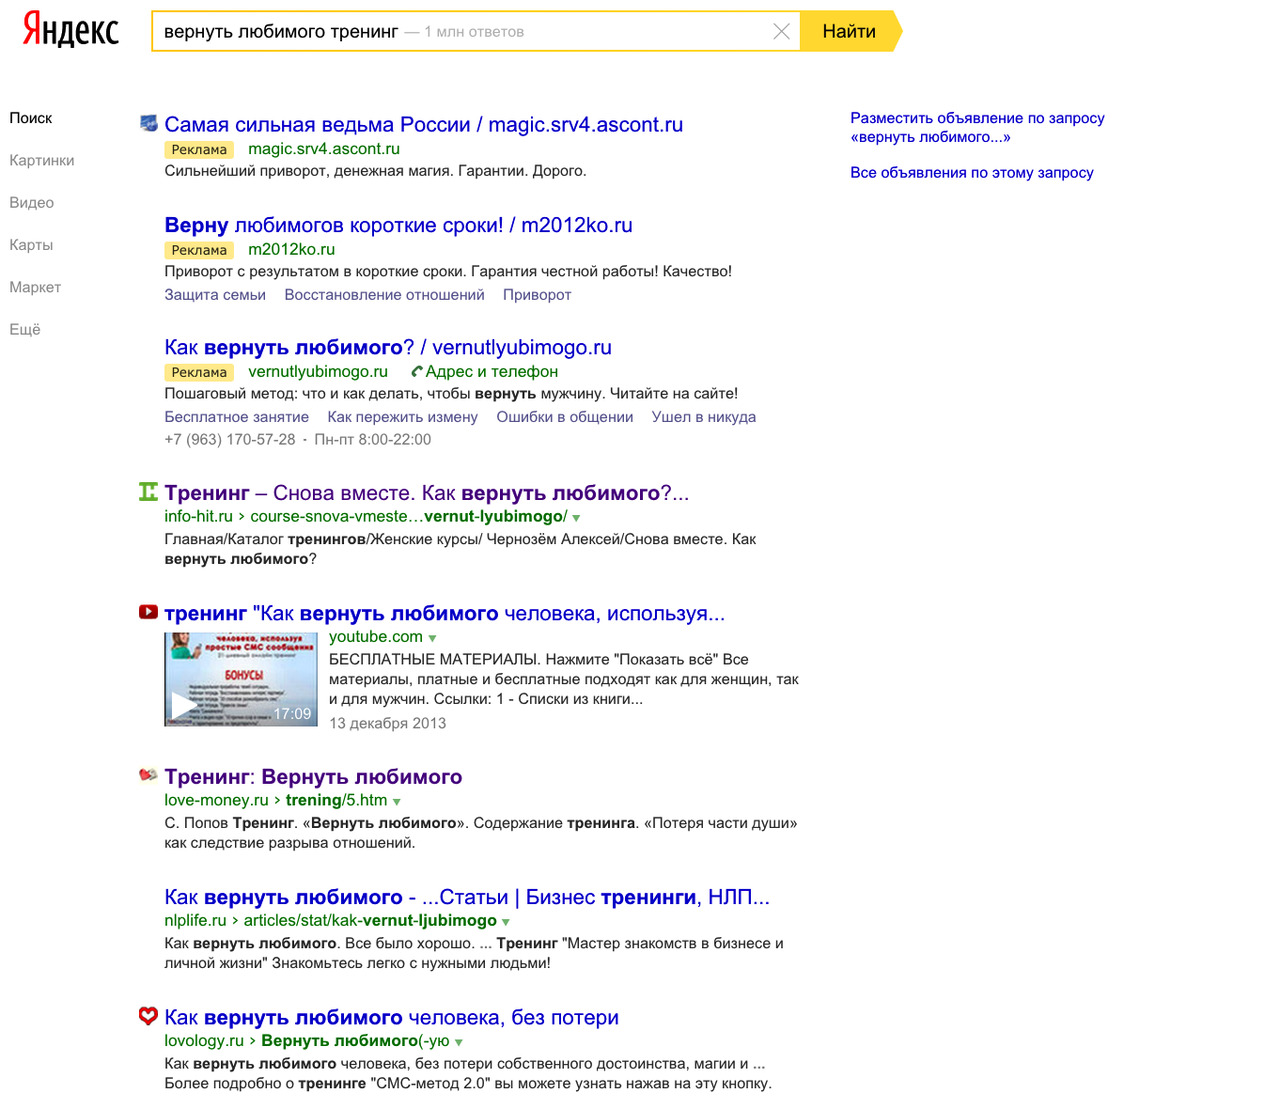Screen dimensions: 1280x1109
Task: Click favicon of magic.srv4.ascont.ru result
Action: pos(148,124)
